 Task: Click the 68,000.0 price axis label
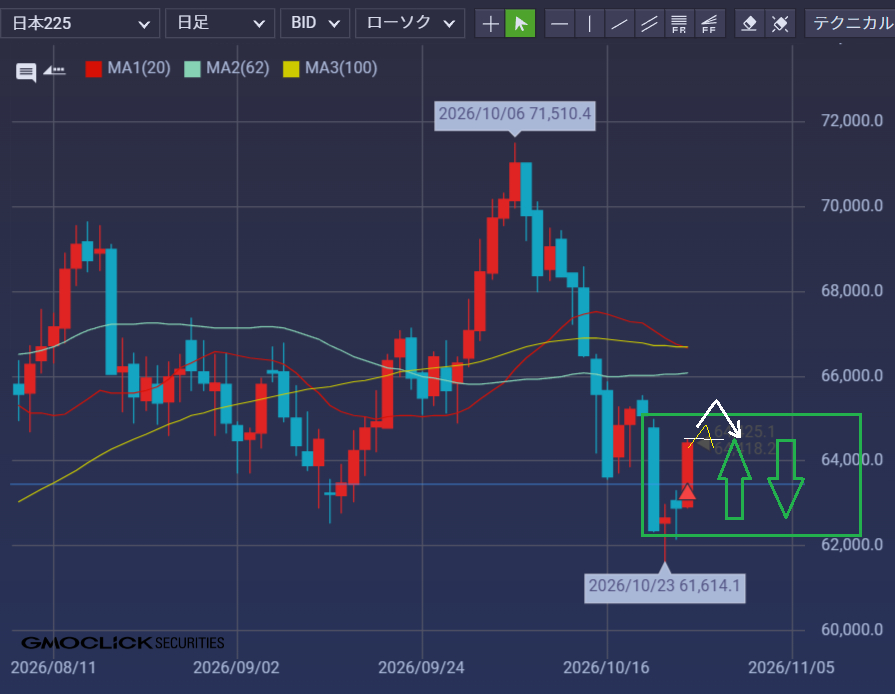click(852, 290)
